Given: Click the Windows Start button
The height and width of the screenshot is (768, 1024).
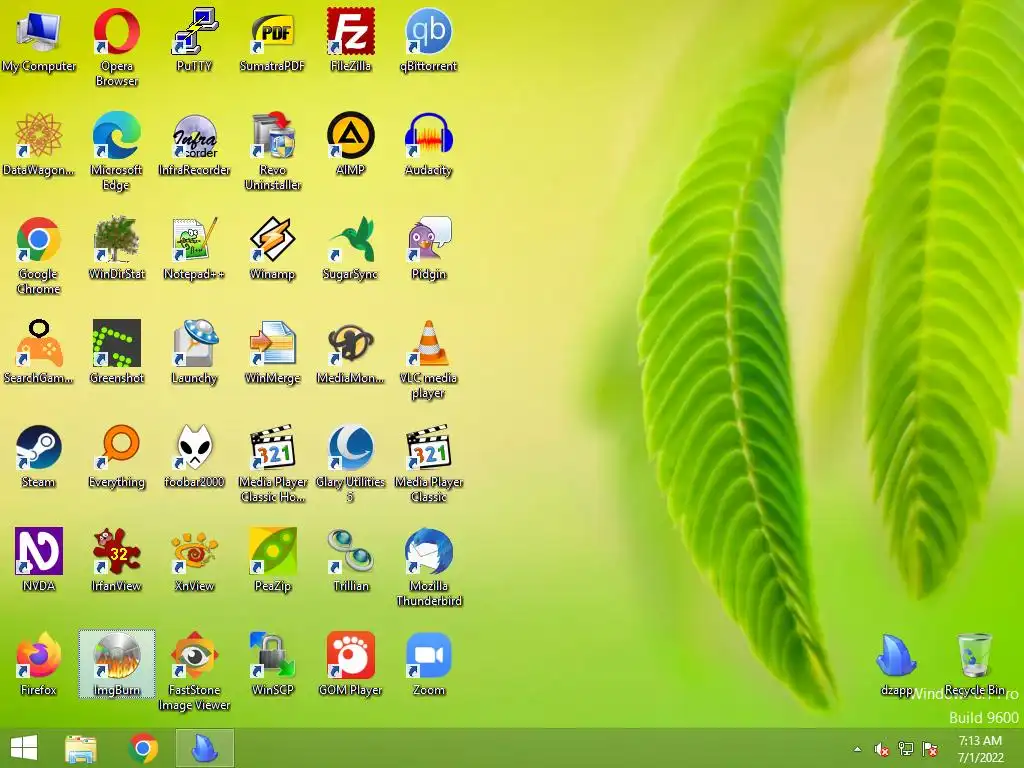Looking at the screenshot, I should tap(24, 748).
